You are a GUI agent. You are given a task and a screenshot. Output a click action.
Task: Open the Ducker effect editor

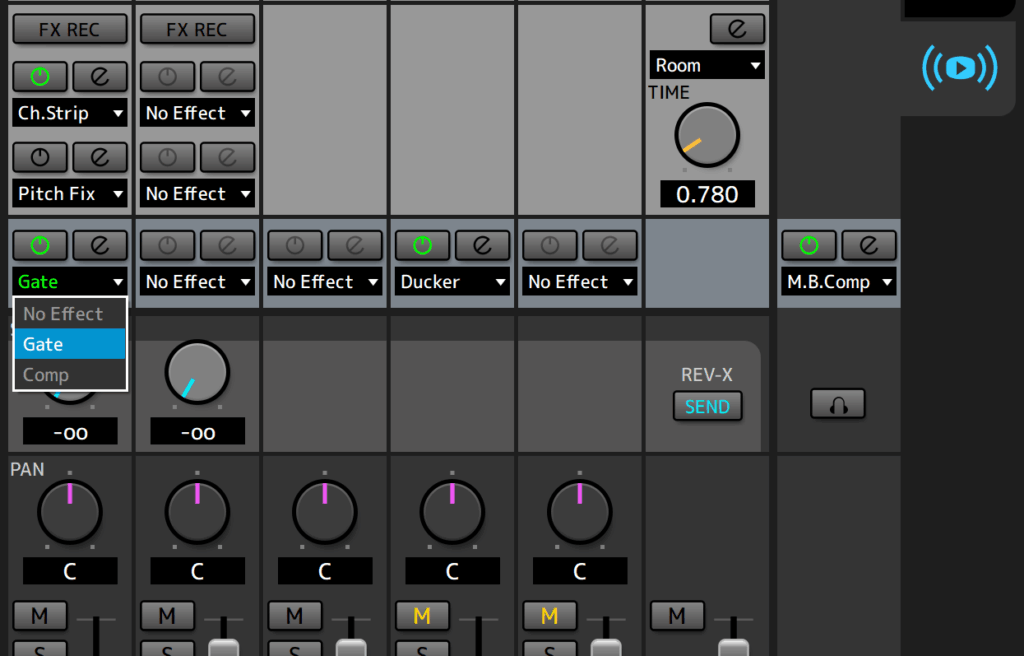click(482, 245)
